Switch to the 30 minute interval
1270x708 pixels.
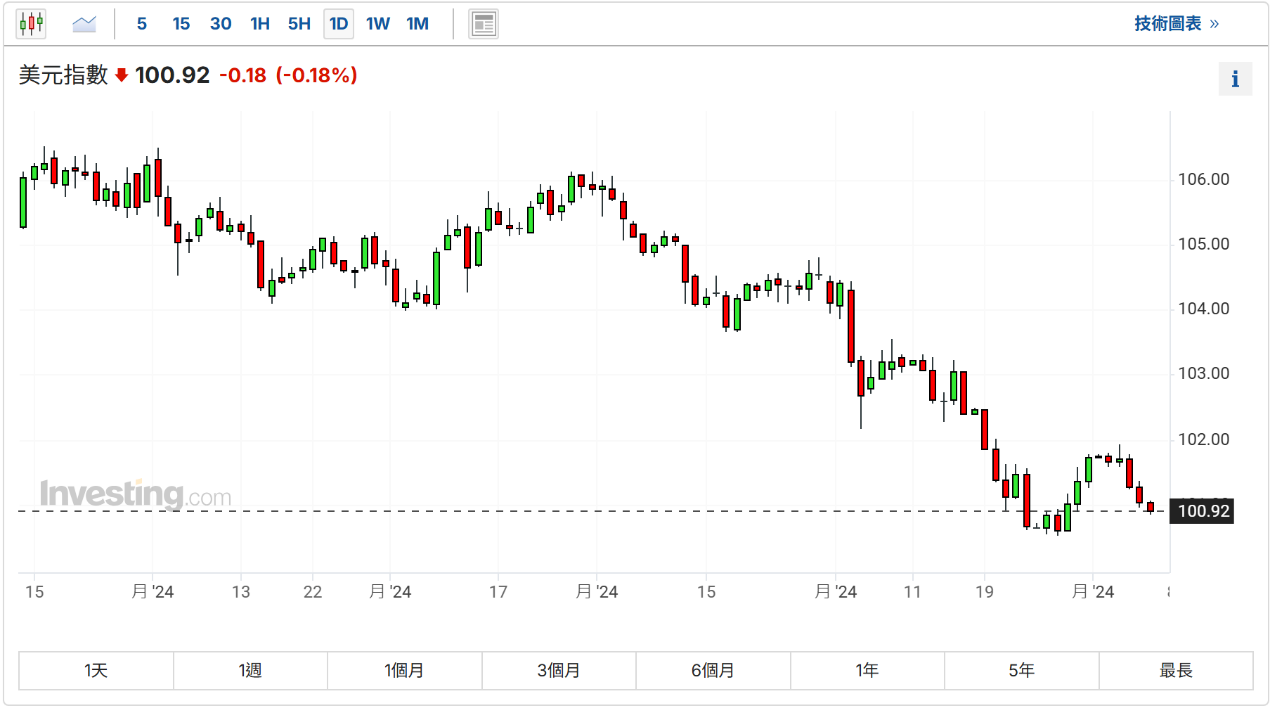[221, 23]
